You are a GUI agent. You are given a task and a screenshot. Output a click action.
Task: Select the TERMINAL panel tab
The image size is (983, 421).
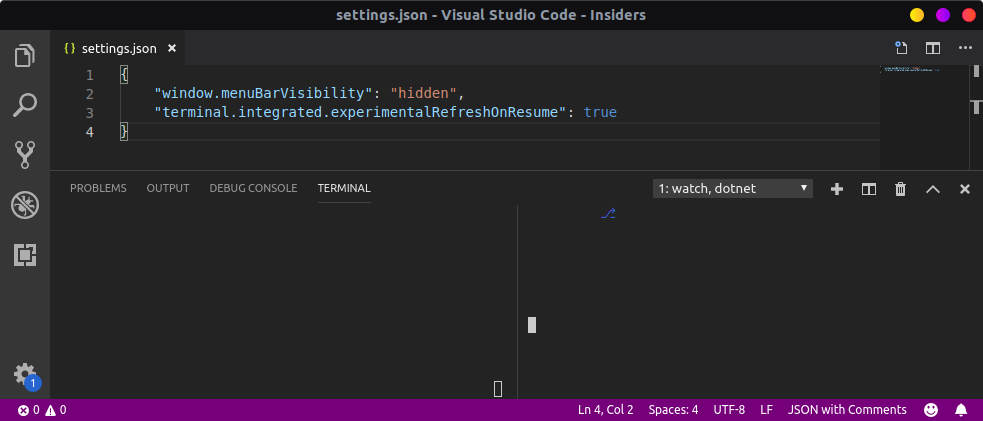coord(344,188)
